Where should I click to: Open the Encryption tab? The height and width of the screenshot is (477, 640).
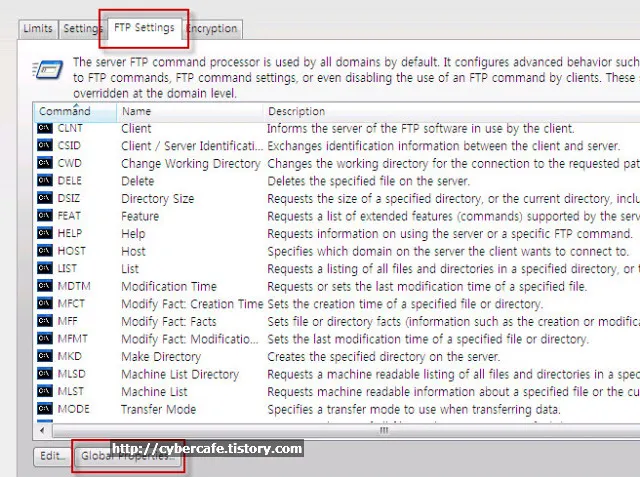coord(212,29)
